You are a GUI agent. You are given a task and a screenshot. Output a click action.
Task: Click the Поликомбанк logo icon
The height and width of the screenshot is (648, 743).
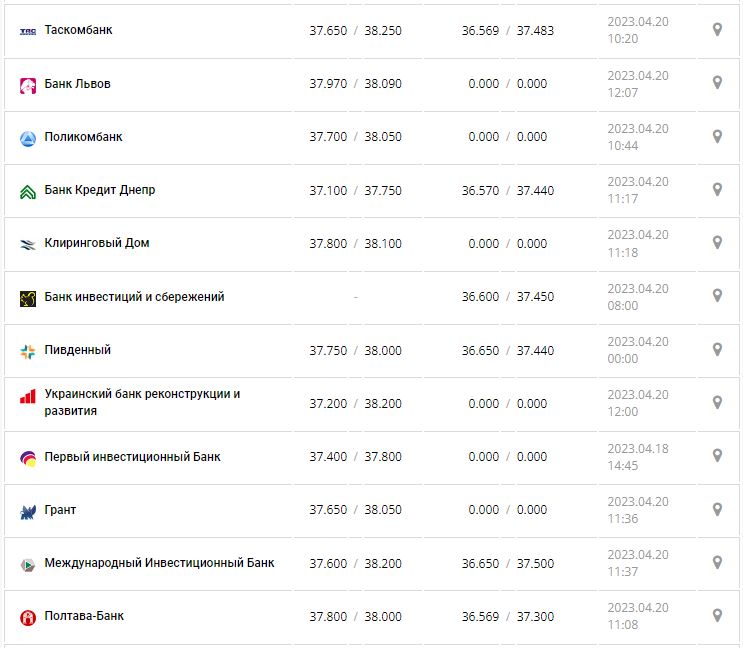pos(28,138)
